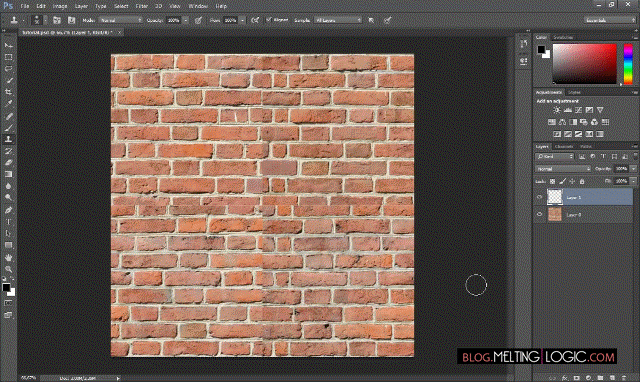Hide Layer 1 visibility eye
Image resolution: width=640 pixels, height=382 pixels.
(x=539, y=198)
